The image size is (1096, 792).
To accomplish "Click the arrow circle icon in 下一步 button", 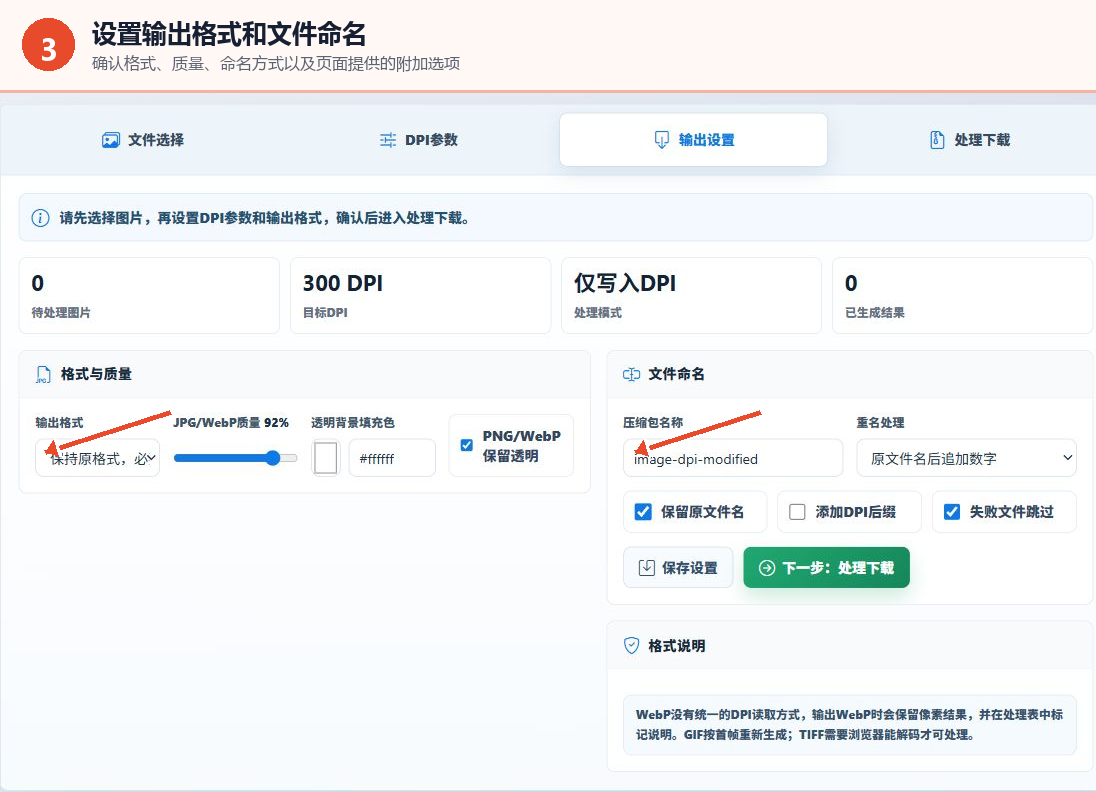I will (767, 568).
